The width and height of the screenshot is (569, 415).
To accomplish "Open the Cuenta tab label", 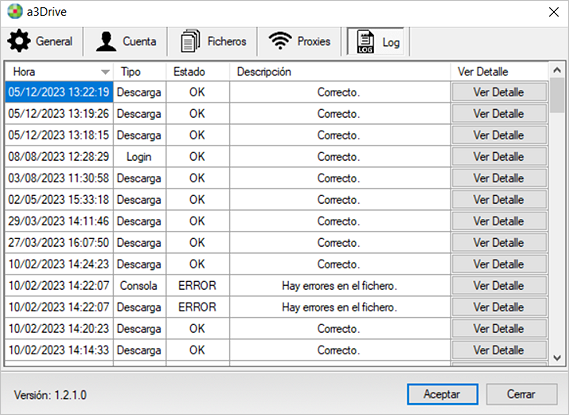I will click(139, 41).
